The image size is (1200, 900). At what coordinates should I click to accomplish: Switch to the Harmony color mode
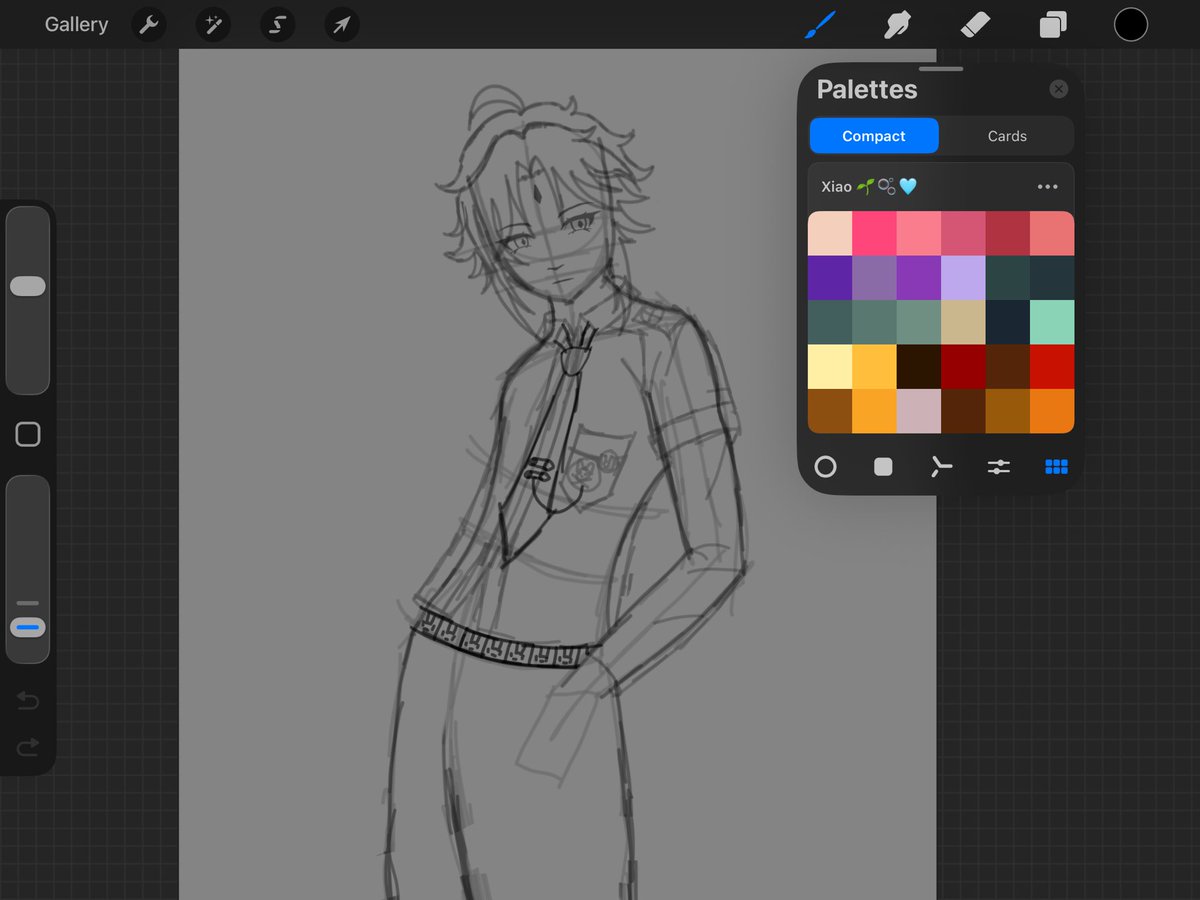[941, 466]
